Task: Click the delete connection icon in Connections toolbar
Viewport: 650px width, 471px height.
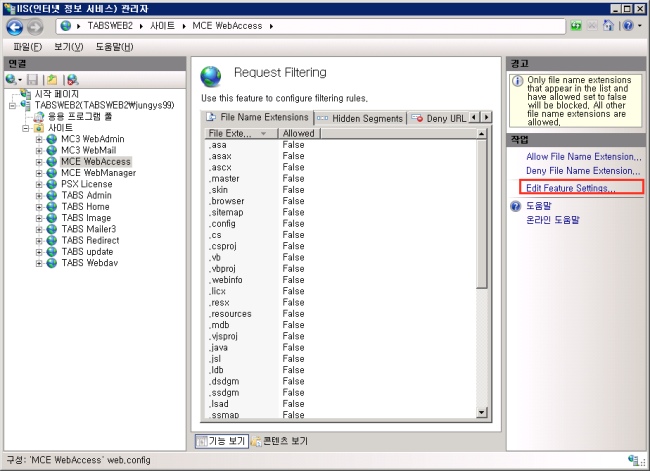Action: (73, 79)
